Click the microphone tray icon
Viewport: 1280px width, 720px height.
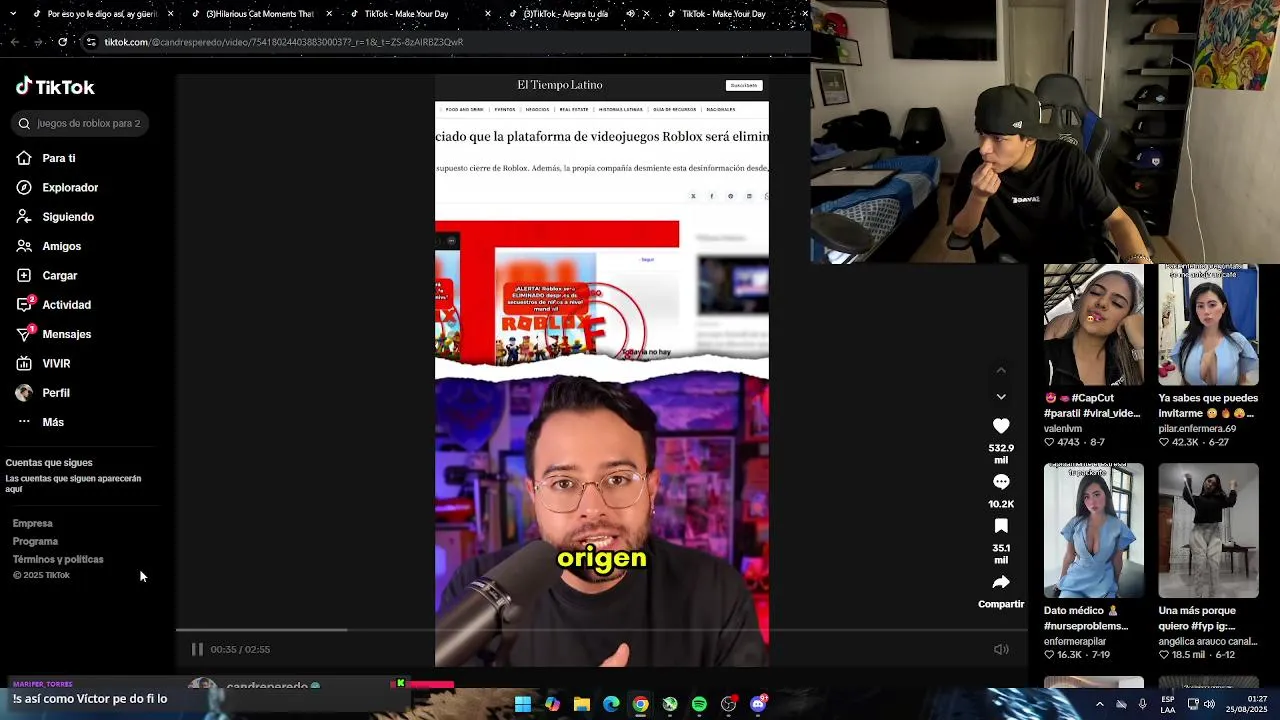[x=1142, y=704]
